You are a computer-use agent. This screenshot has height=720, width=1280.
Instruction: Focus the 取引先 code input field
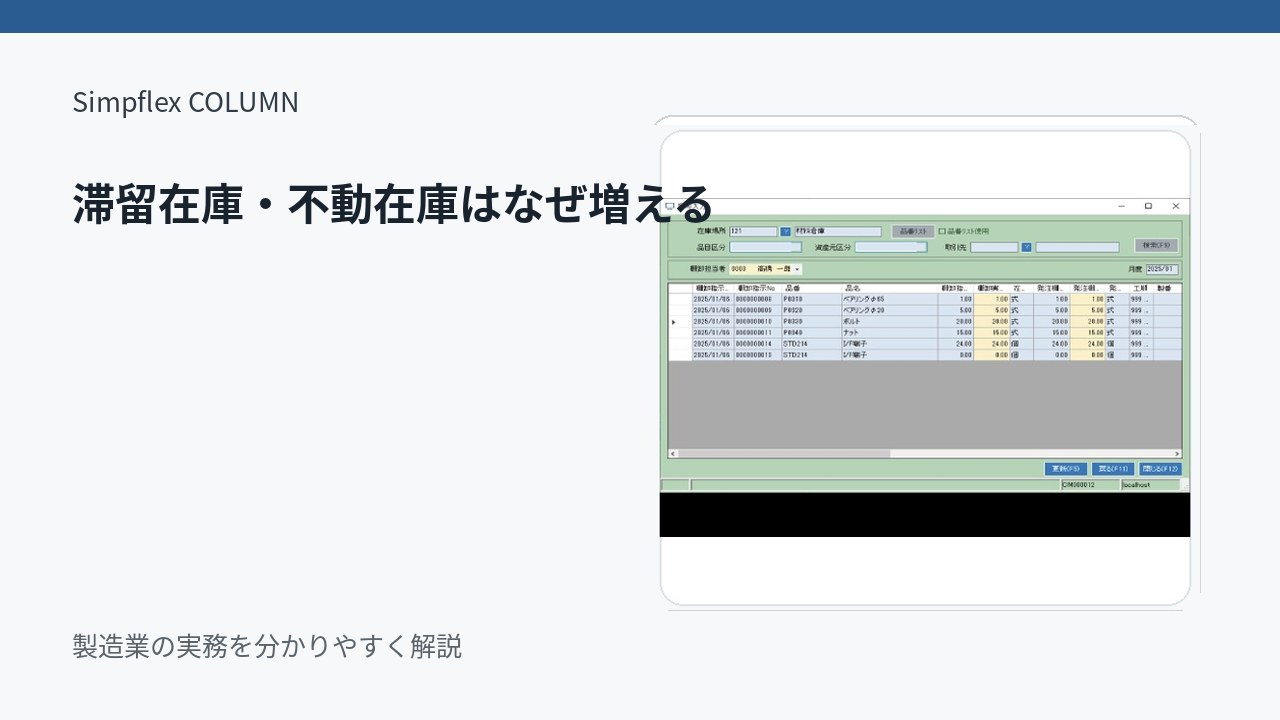tap(994, 247)
